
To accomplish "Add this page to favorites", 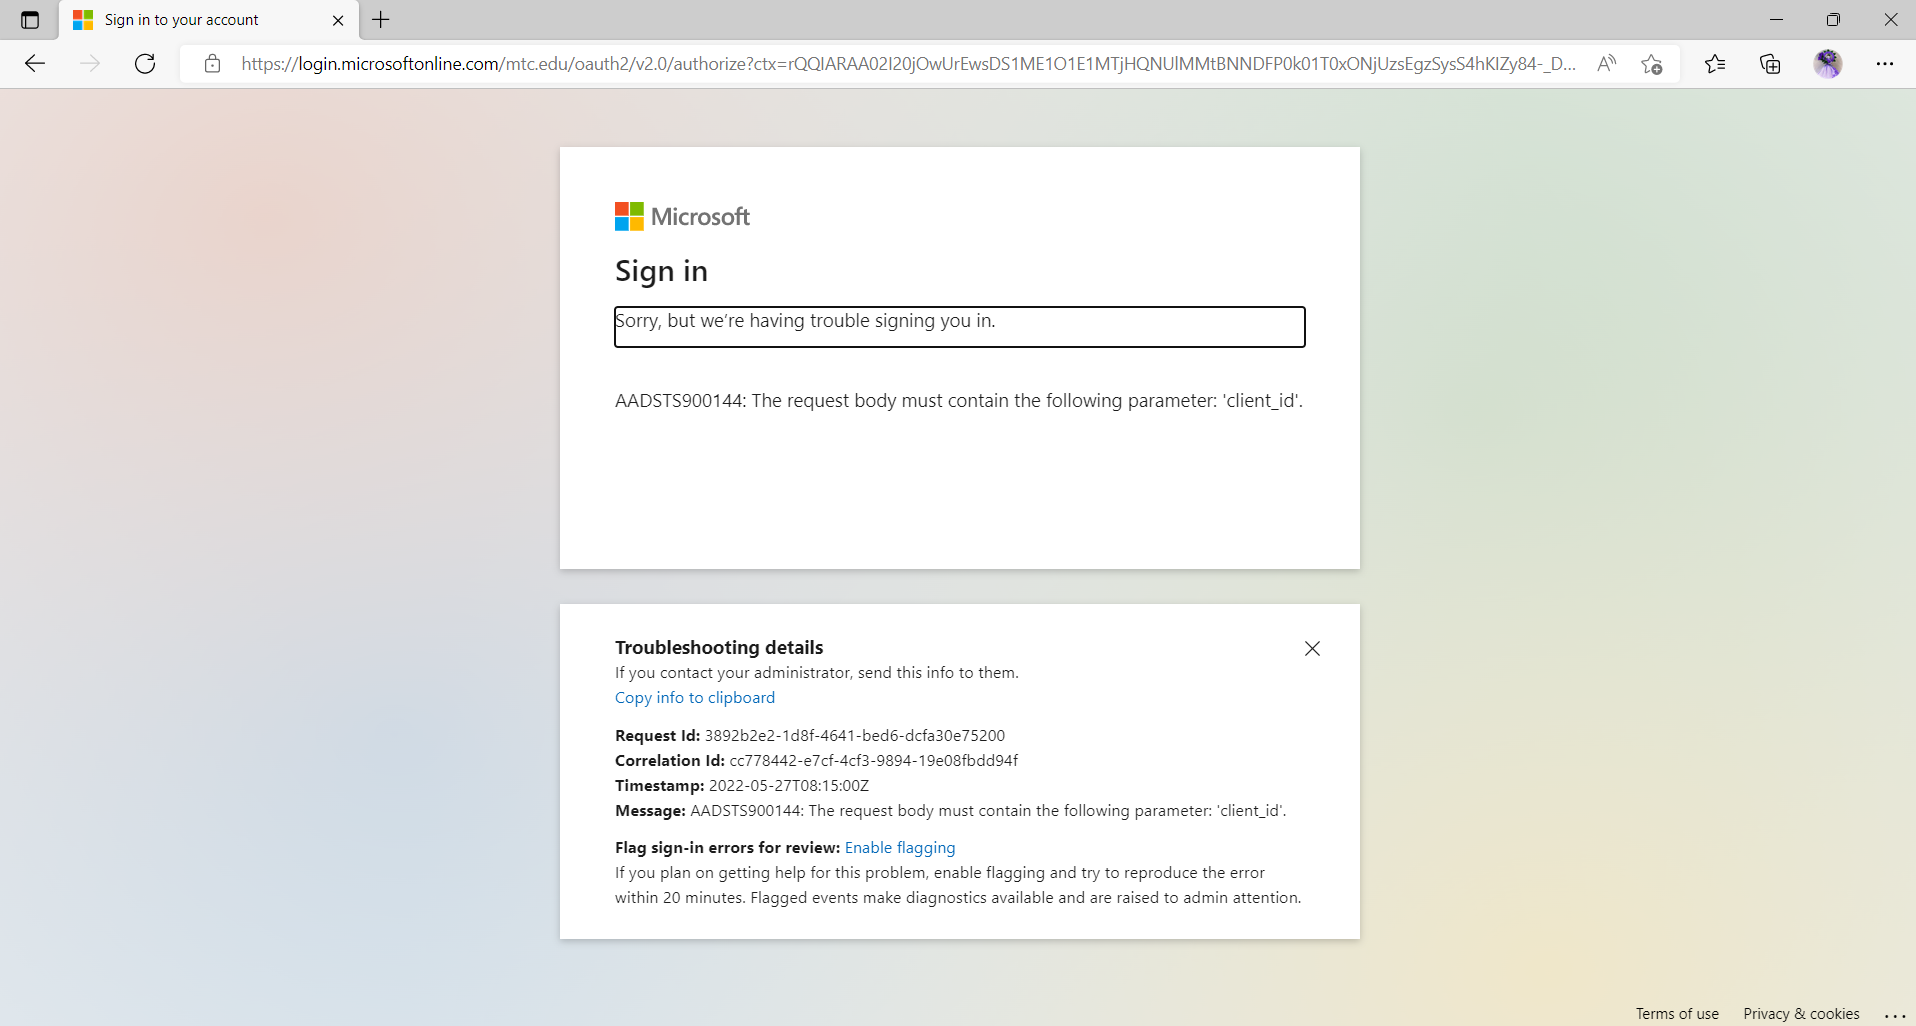I will (x=1651, y=63).
